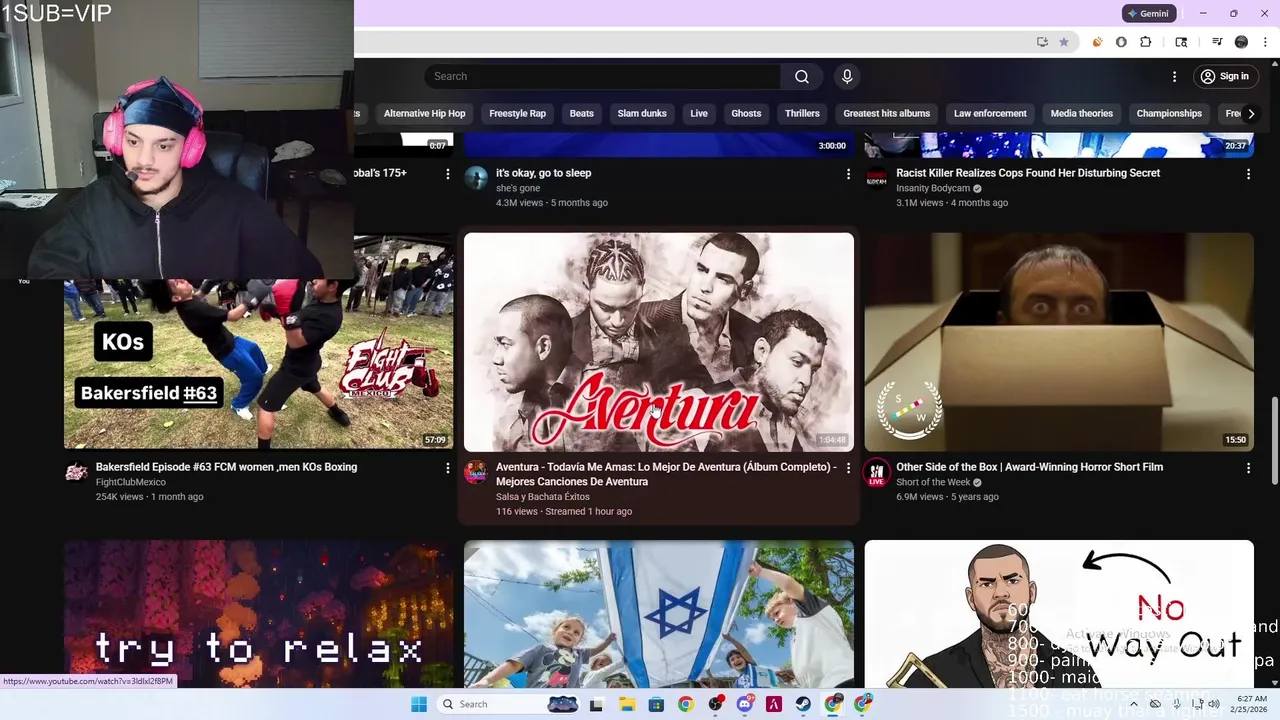This screenshot has width=1280, height=720.
Task: Expand hidden system tray icons chevron
Action: coord(1133,704)
